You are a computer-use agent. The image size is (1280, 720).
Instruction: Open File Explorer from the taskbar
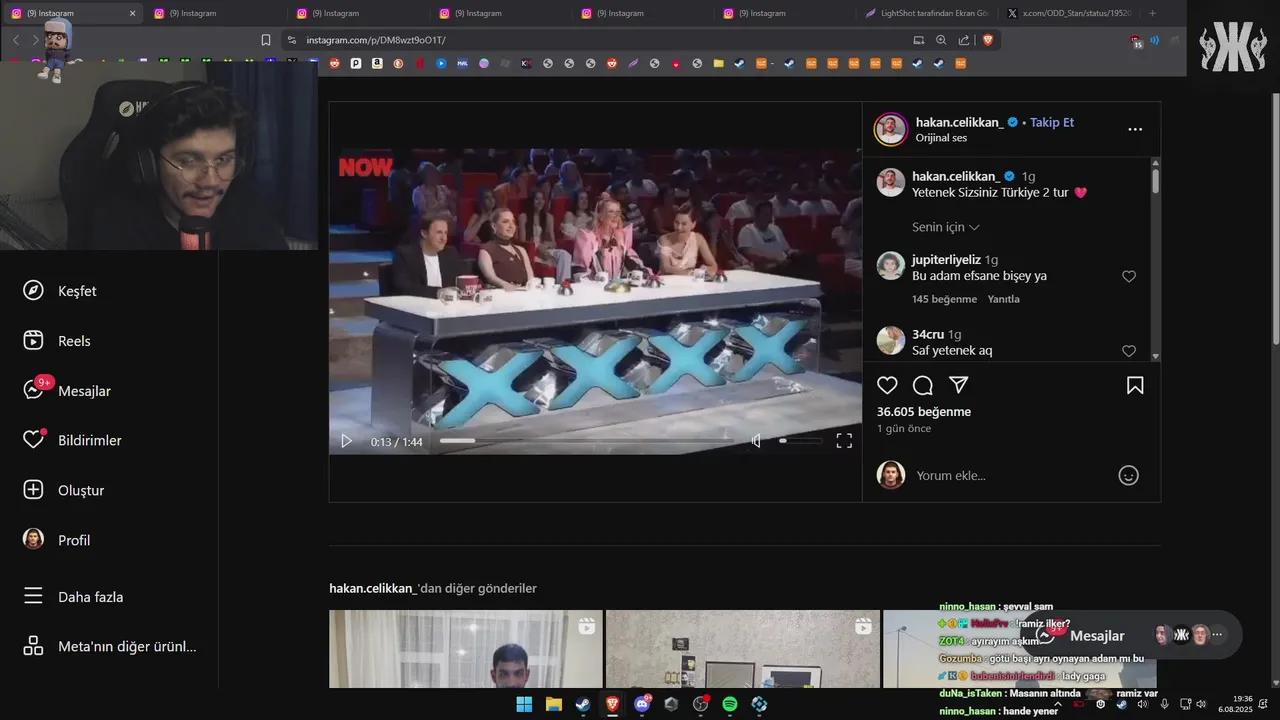[x=553, y=704]
